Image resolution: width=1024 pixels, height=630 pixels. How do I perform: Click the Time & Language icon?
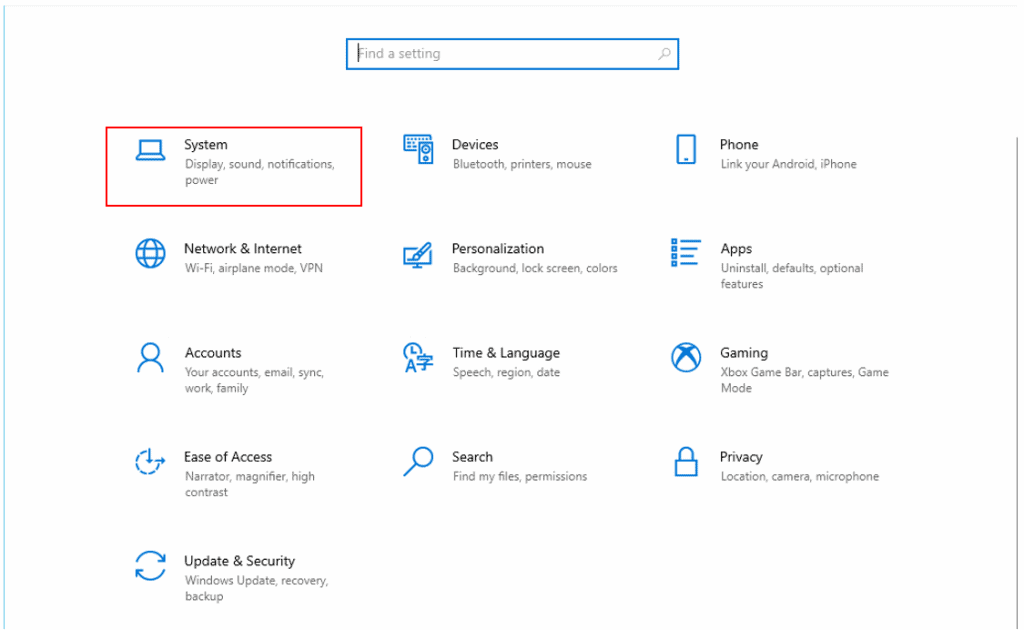click(418, 357)
